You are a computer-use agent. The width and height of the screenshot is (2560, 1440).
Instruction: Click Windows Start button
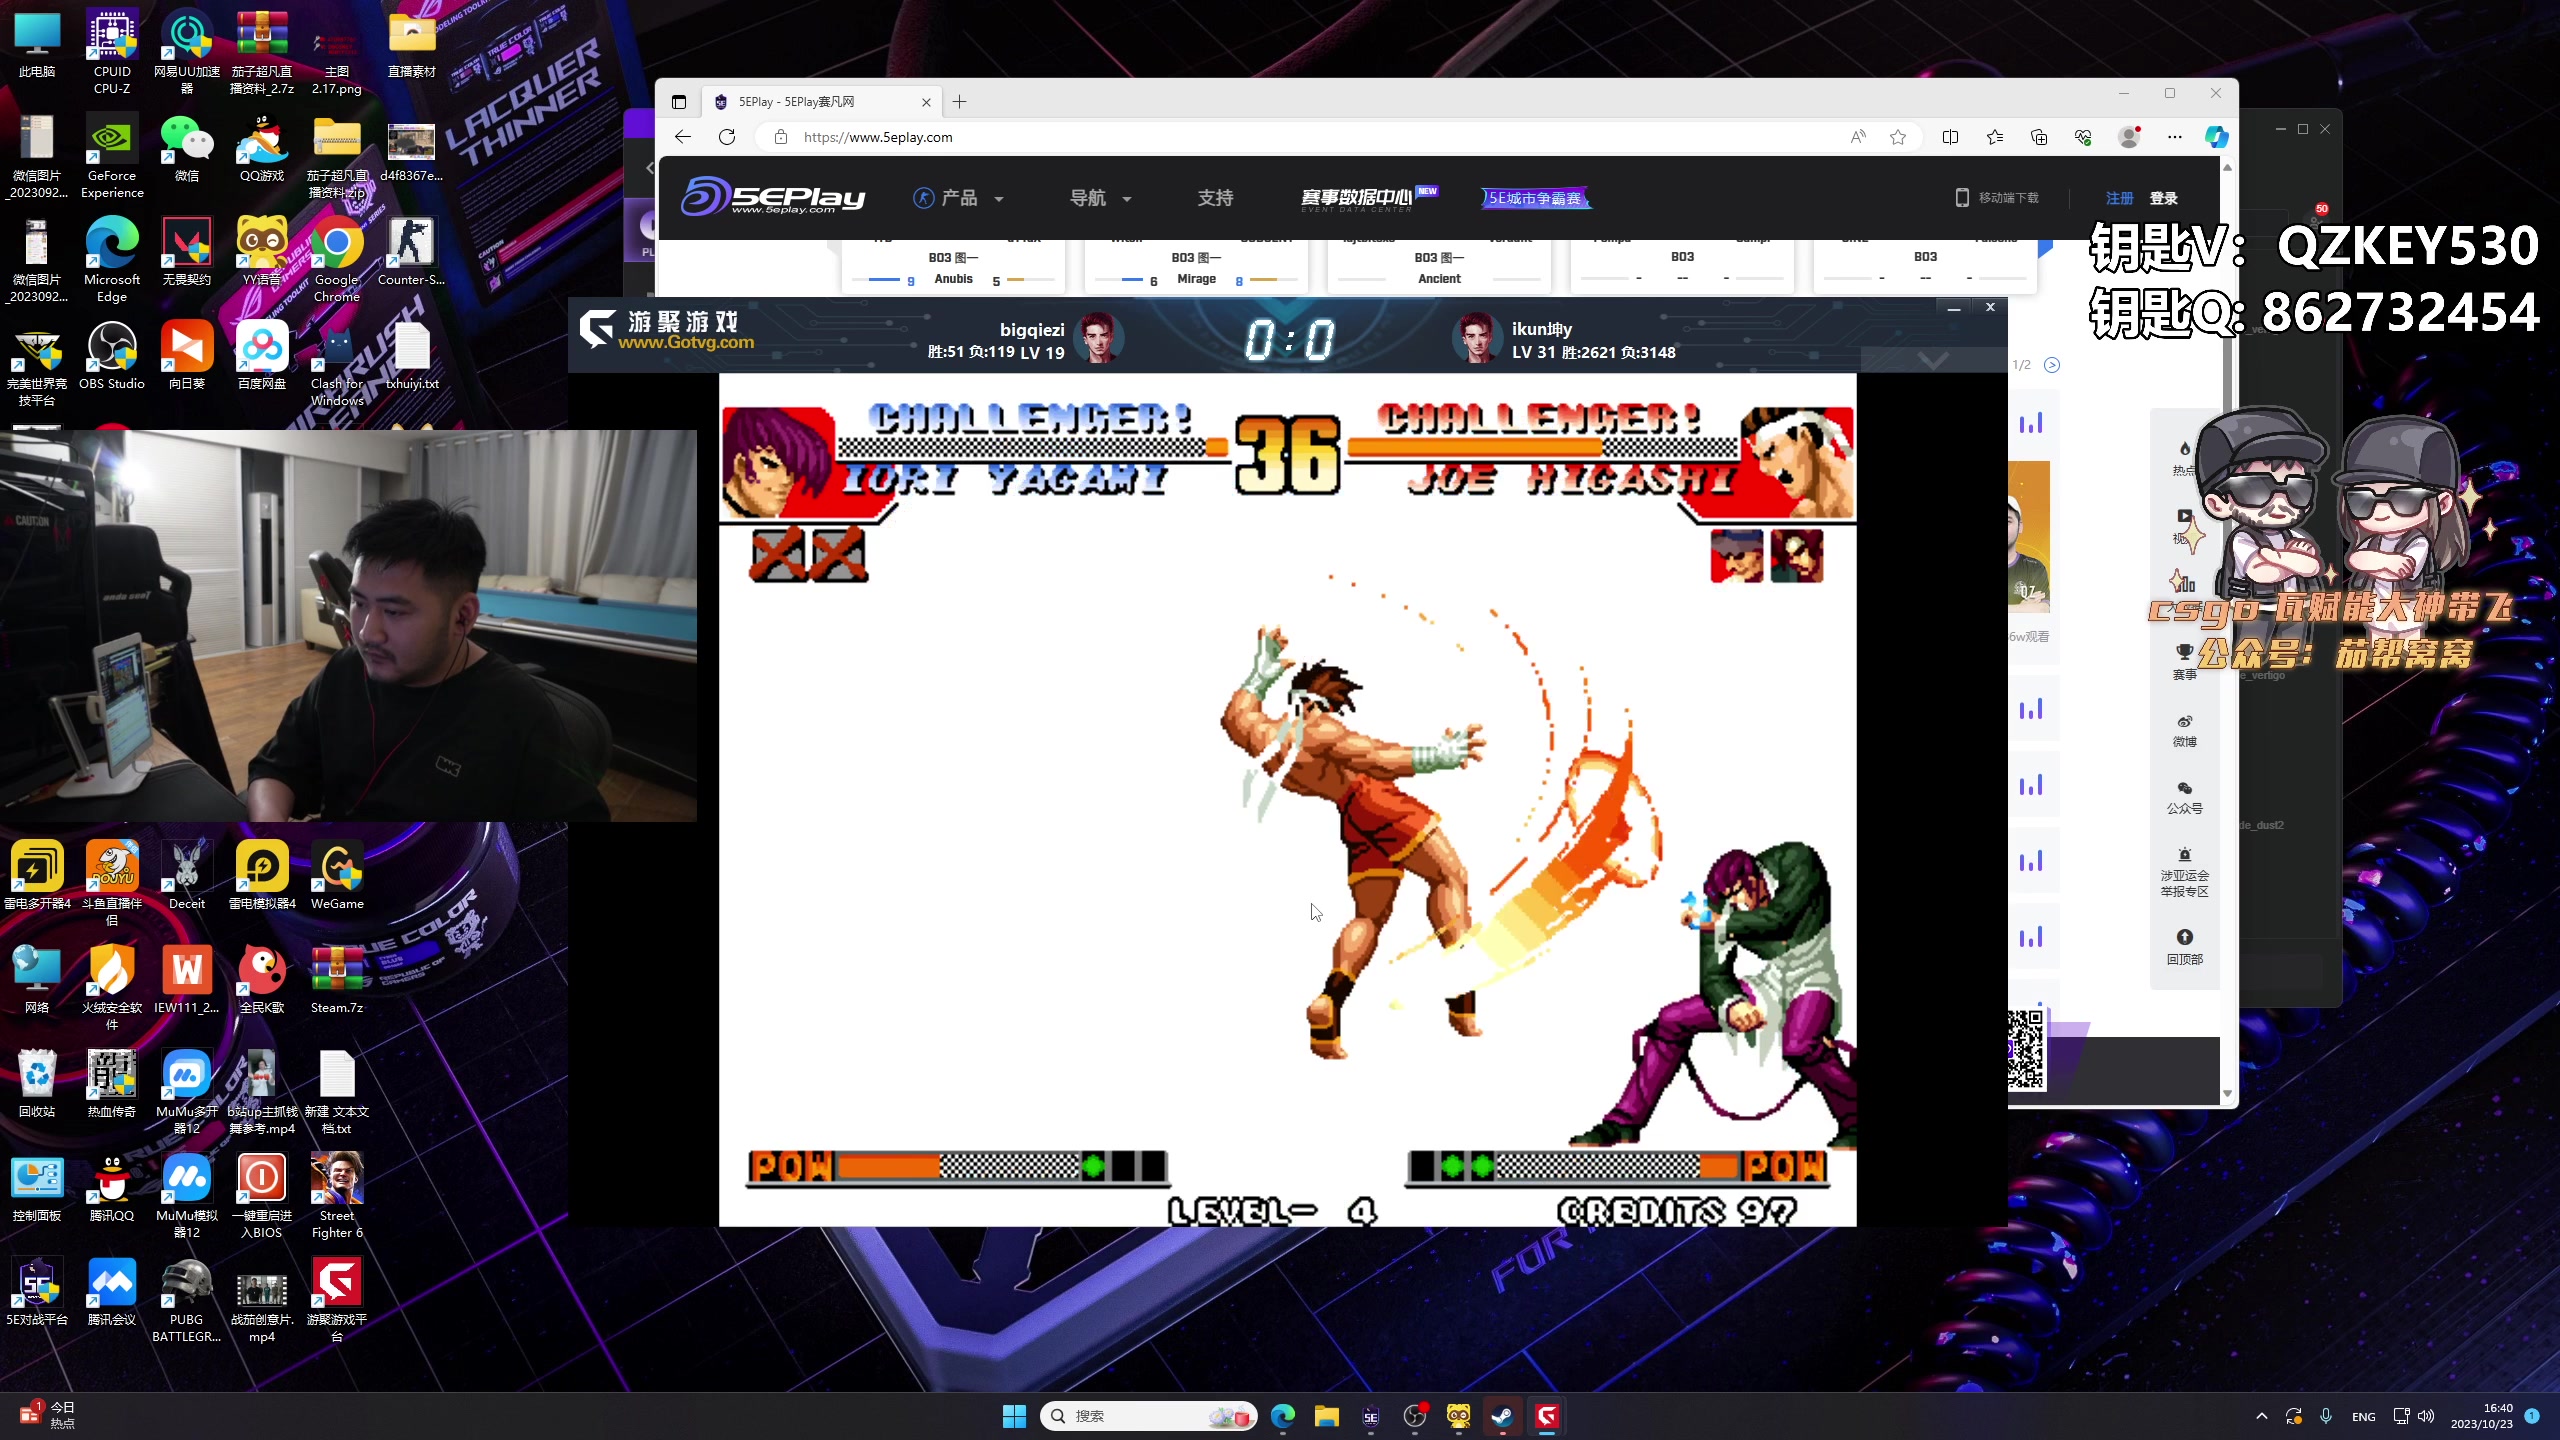tap(1014, 1416)
